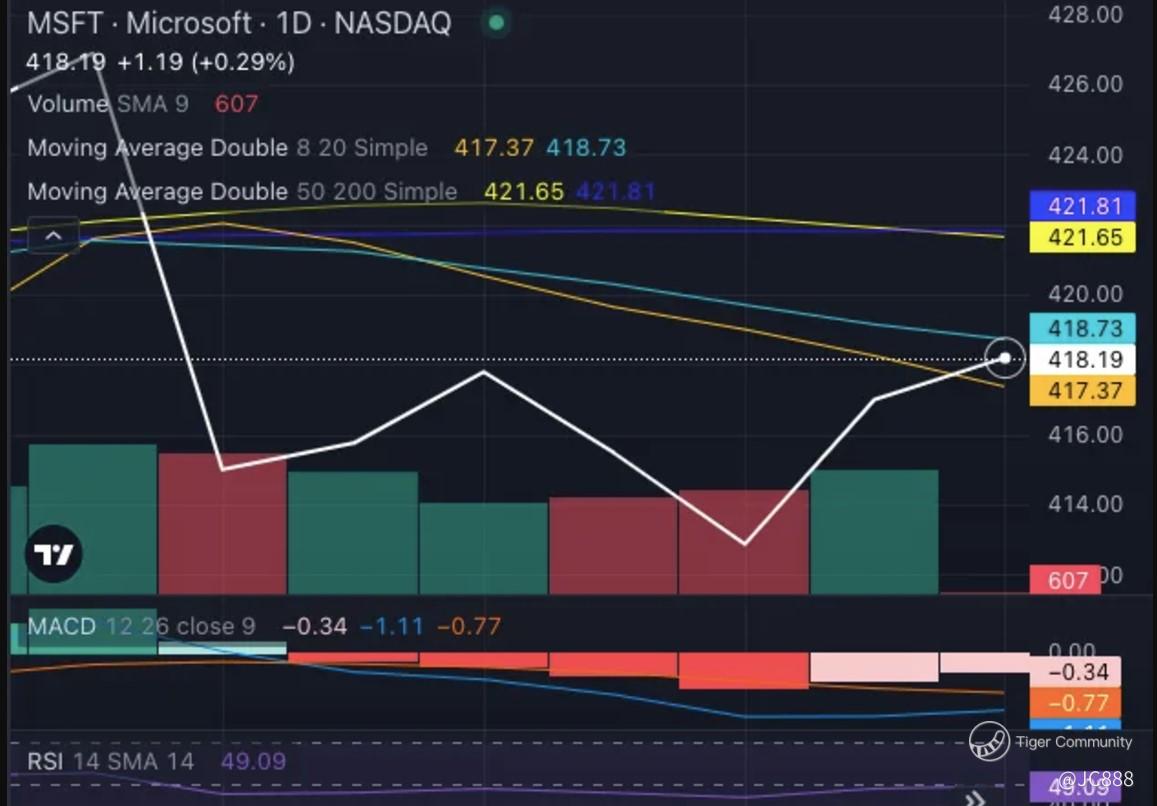Click the largest red MACD histogram bar
This screenshot has height=806, width=1157.
click(744, 671)
